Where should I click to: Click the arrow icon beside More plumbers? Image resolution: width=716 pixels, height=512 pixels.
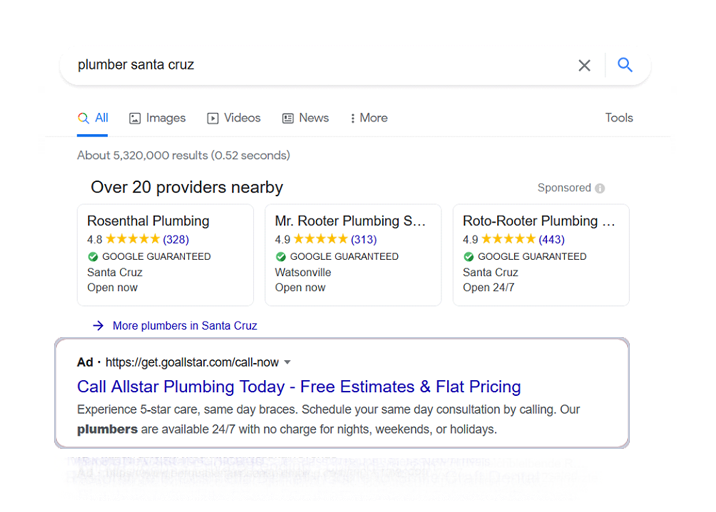click(x=98, y=326)
